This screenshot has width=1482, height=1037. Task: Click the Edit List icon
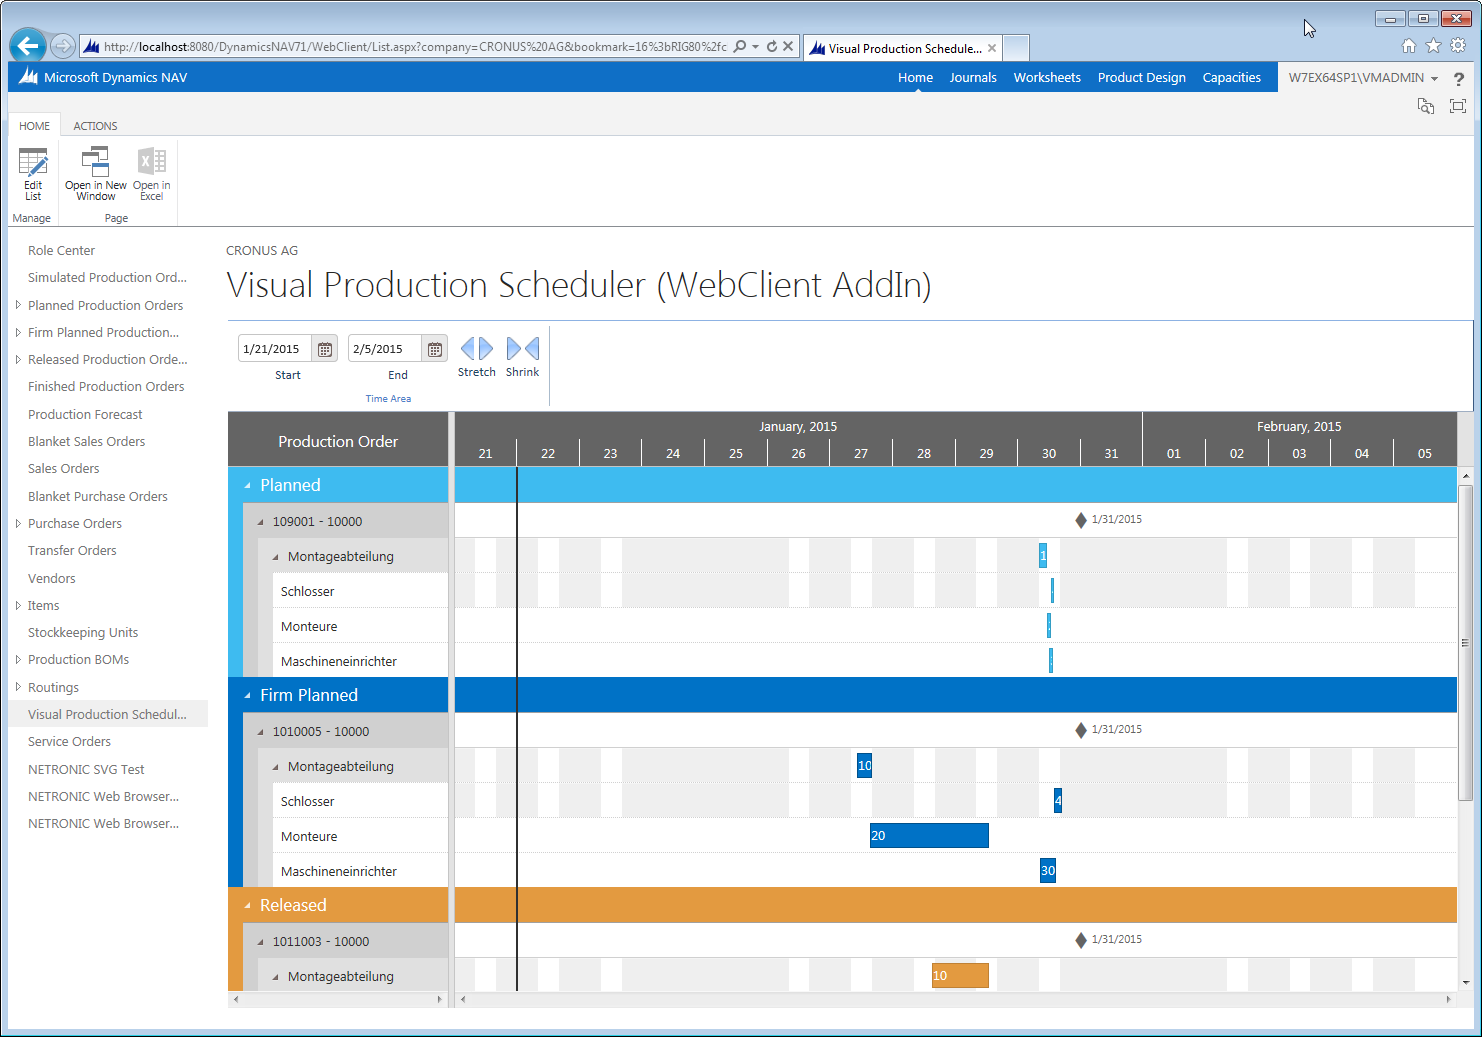point(33,161)
